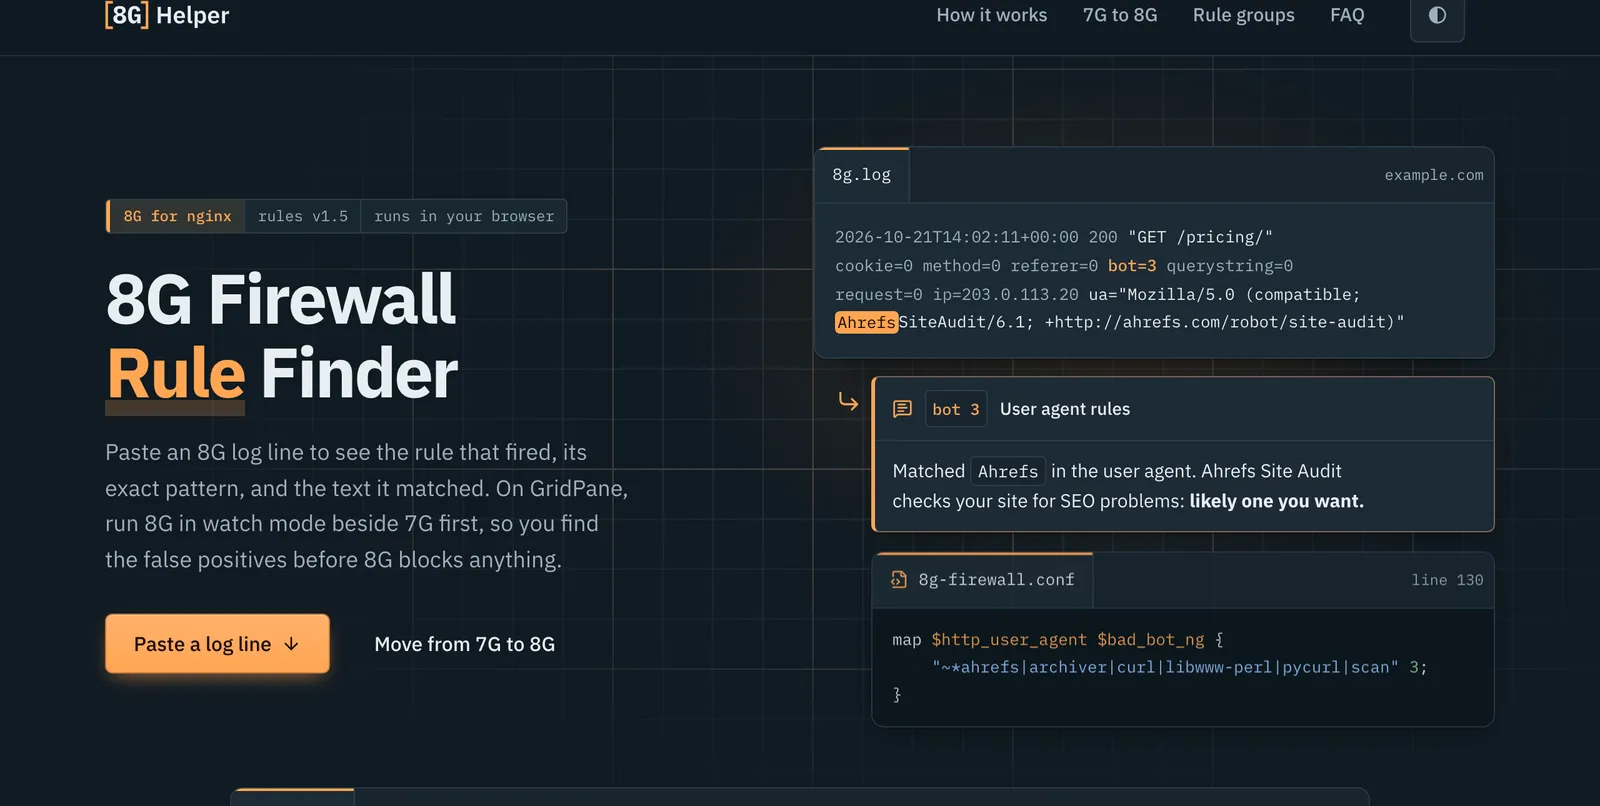Screen dimensions: 1600x806
Task: Follow the Move from 7G to 8G link
Action: coord(465,645)
